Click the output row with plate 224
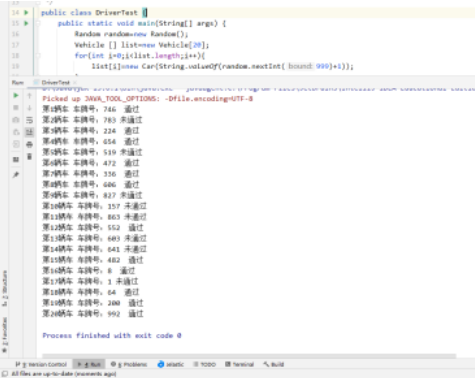 (x=91, y=131)
